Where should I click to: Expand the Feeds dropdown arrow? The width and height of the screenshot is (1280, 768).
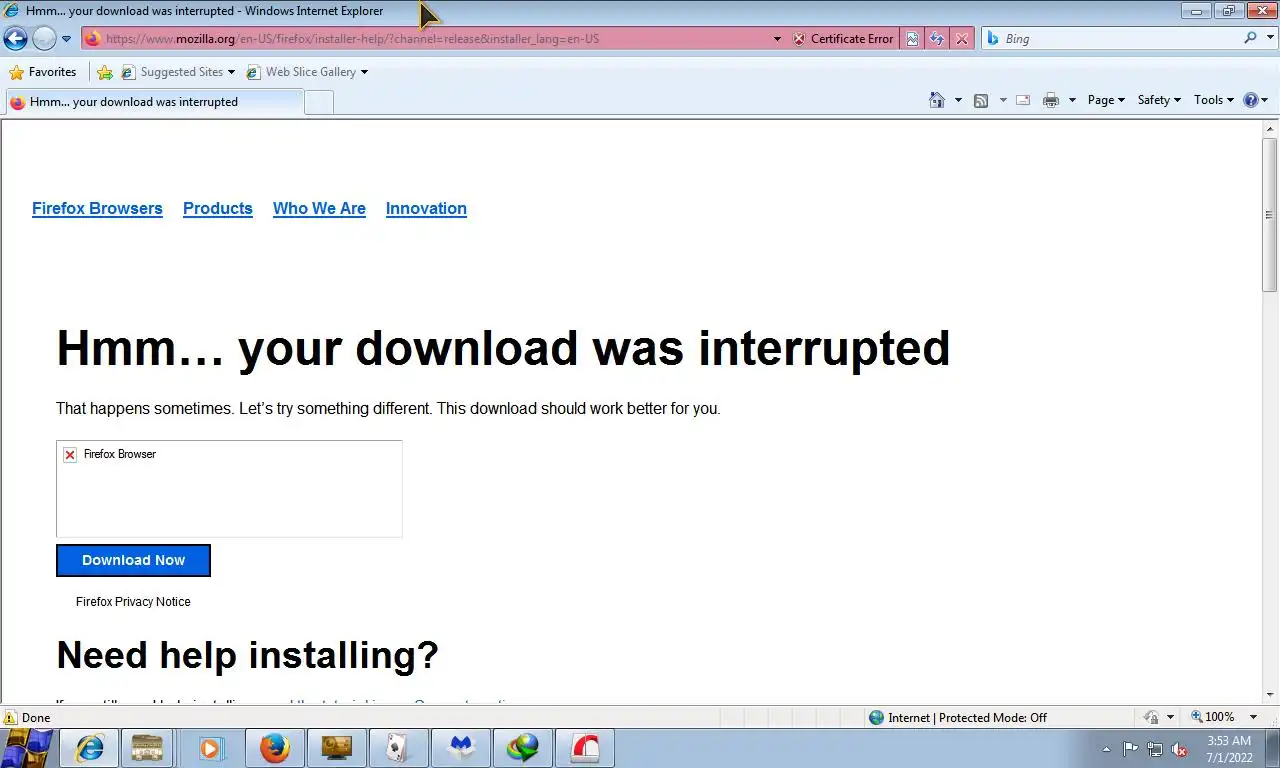point(1003,100)
